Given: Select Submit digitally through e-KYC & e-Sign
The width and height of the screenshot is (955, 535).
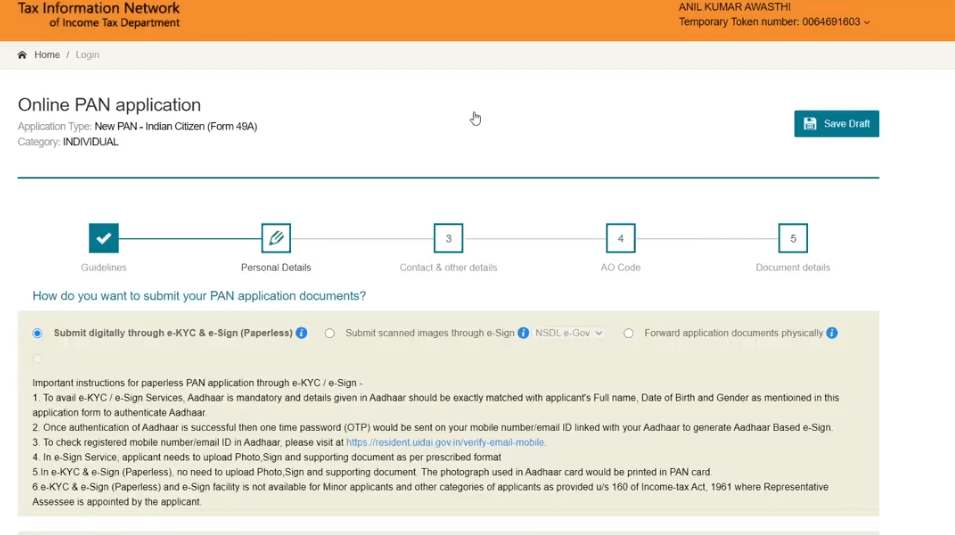Looking at the screenshot, I should pos(37,333).
